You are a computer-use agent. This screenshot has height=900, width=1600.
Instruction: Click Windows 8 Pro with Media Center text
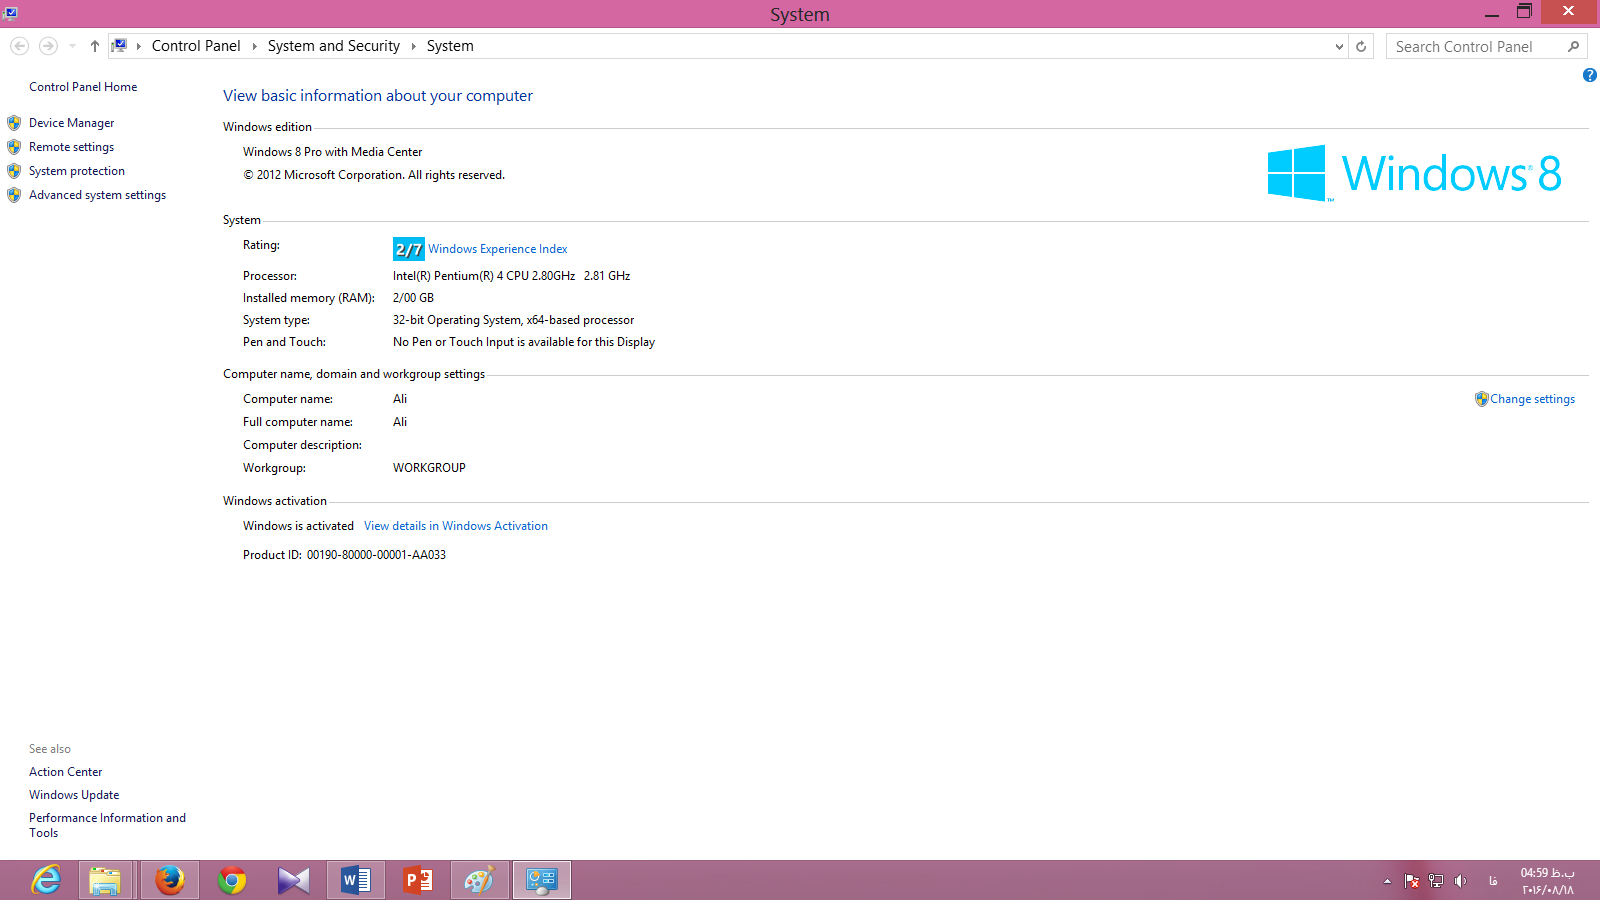333,152
